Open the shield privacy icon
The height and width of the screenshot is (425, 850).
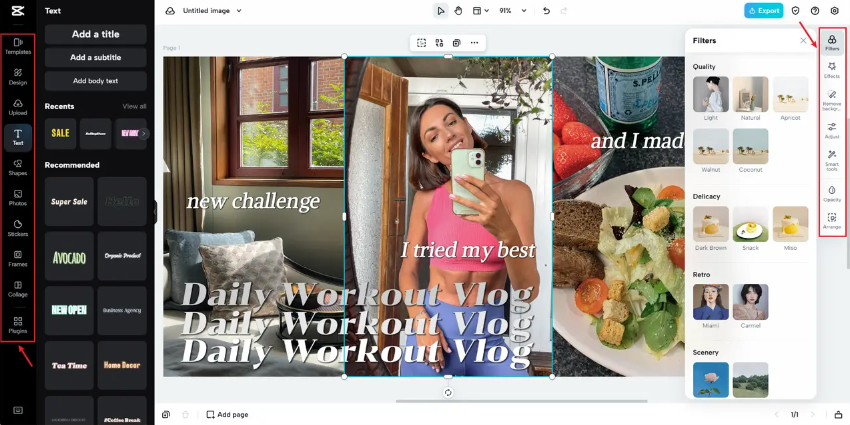coord(795,11)
